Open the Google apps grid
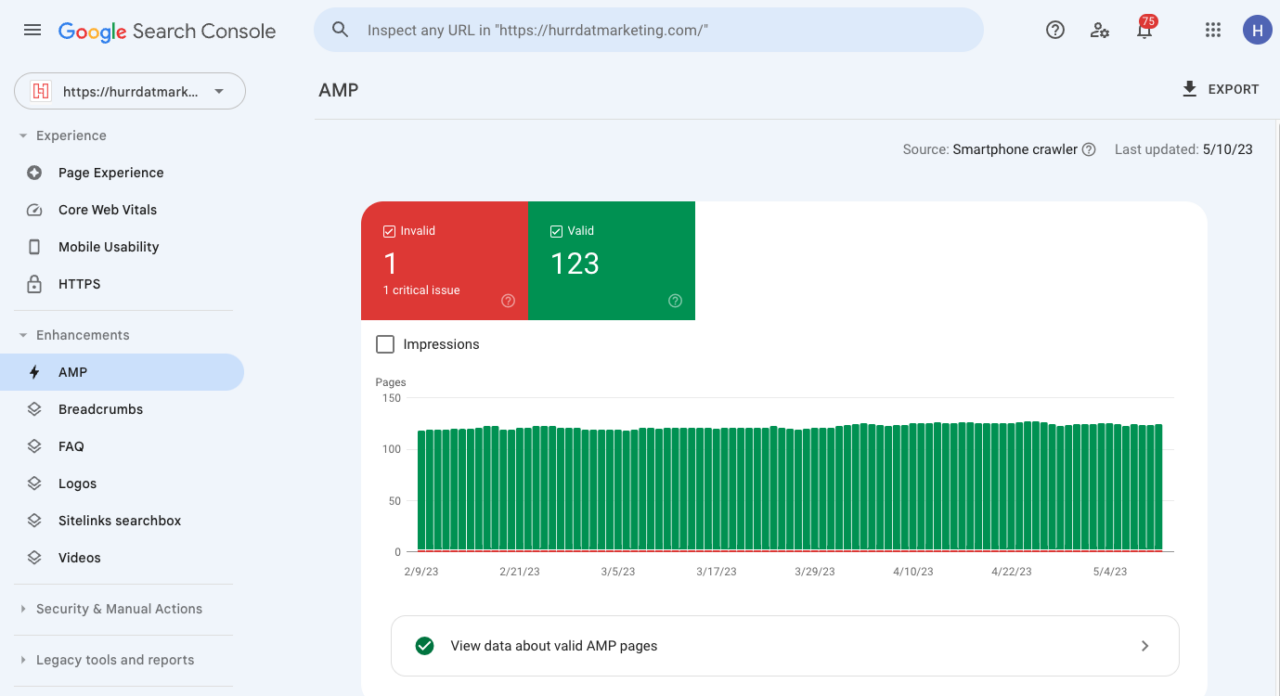Viewport: 1280px width, 696px height. pyautogui.click(x=1213, y=30)
